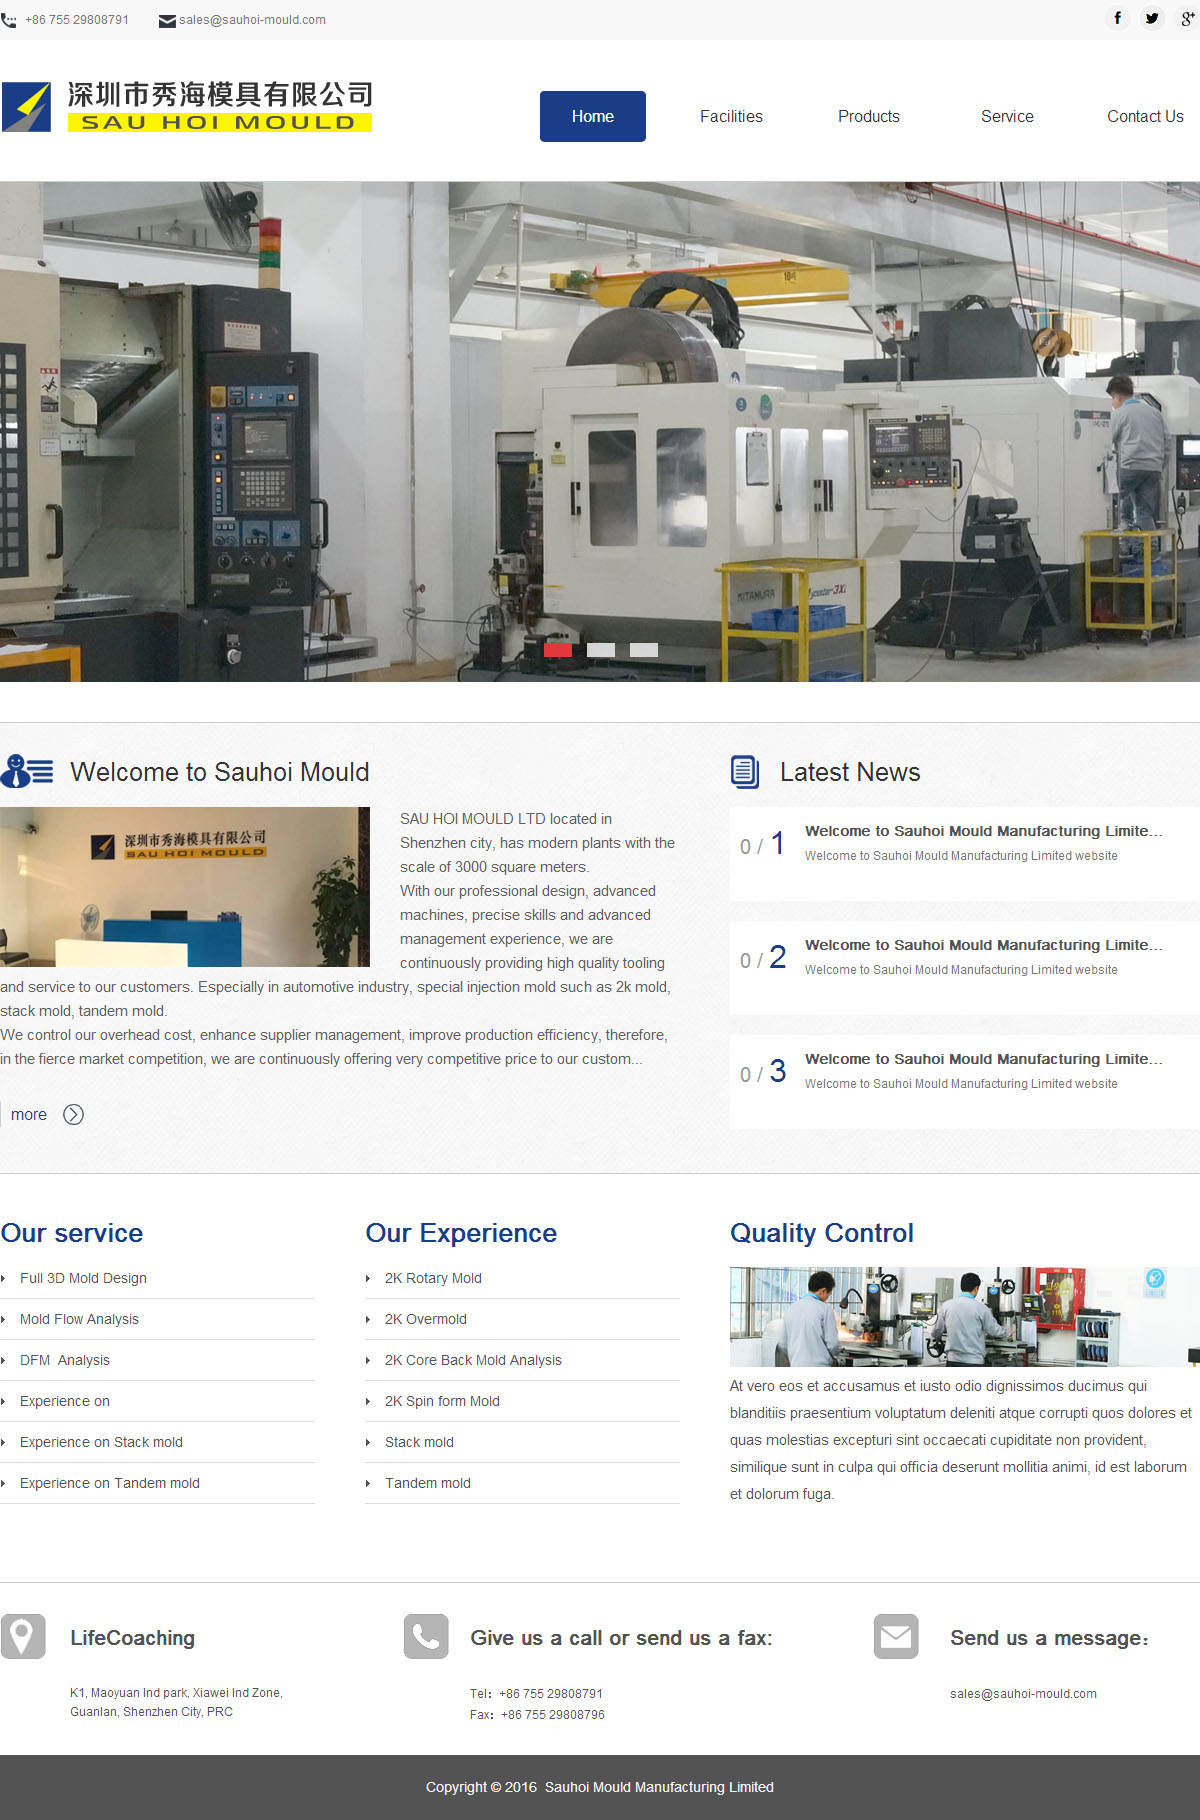
Task: Open DFM Analysis service link
Action: pos(65,1360)
